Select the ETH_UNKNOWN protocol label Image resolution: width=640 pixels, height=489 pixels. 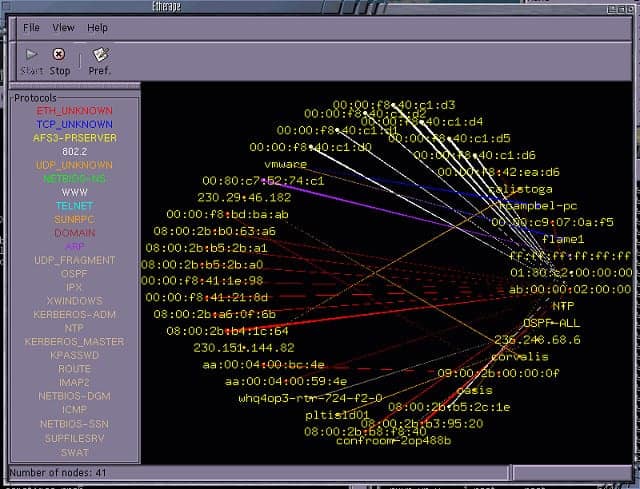pyautogui.click(x=74, y=111)
